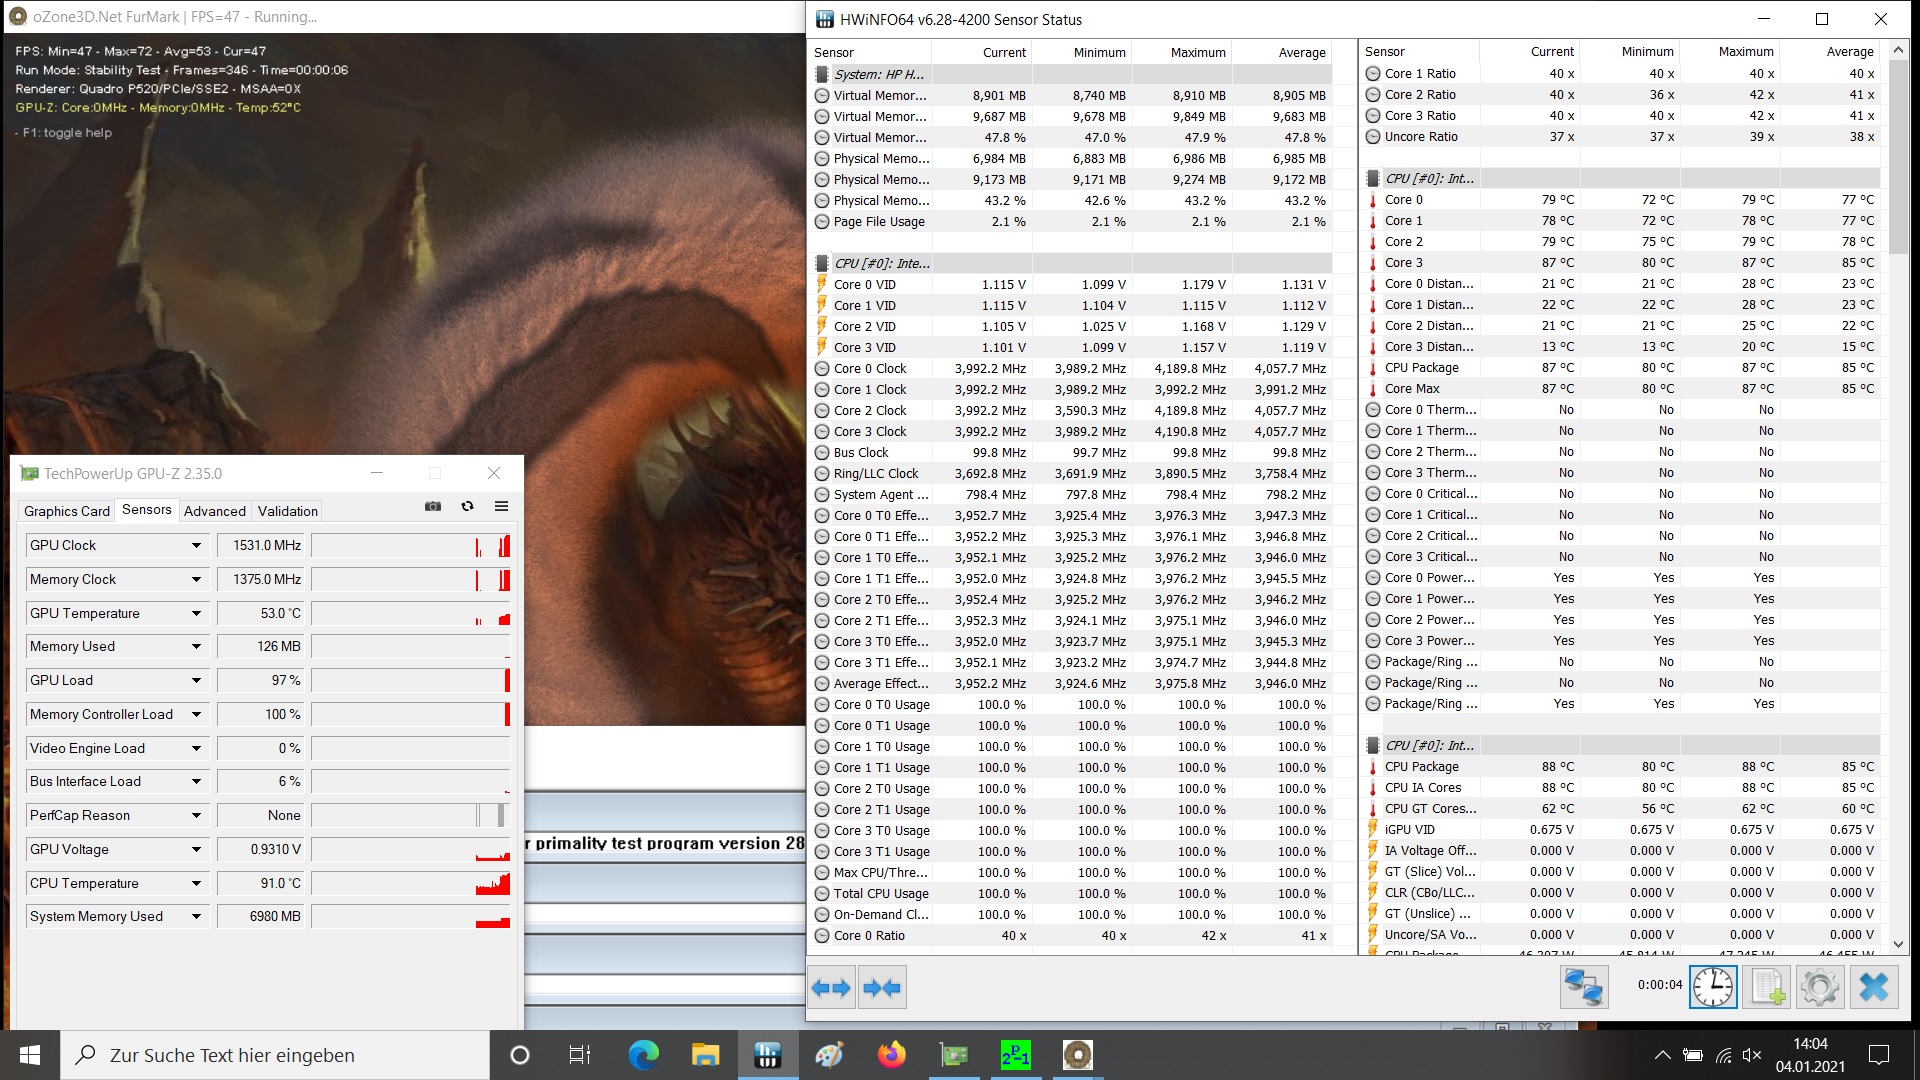The height and width of the screenshot is (1080, 1920).
Task: Open the GPU Temperature sensor dropdown arrow
Action: (x=196, y=614)
